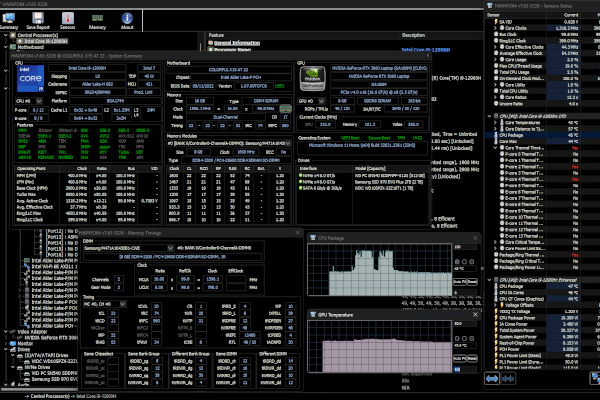The height and width of the screenshot is (400, 600).
Task: Click the General Information link in the Feature list
Action: [x=237, y=43]
